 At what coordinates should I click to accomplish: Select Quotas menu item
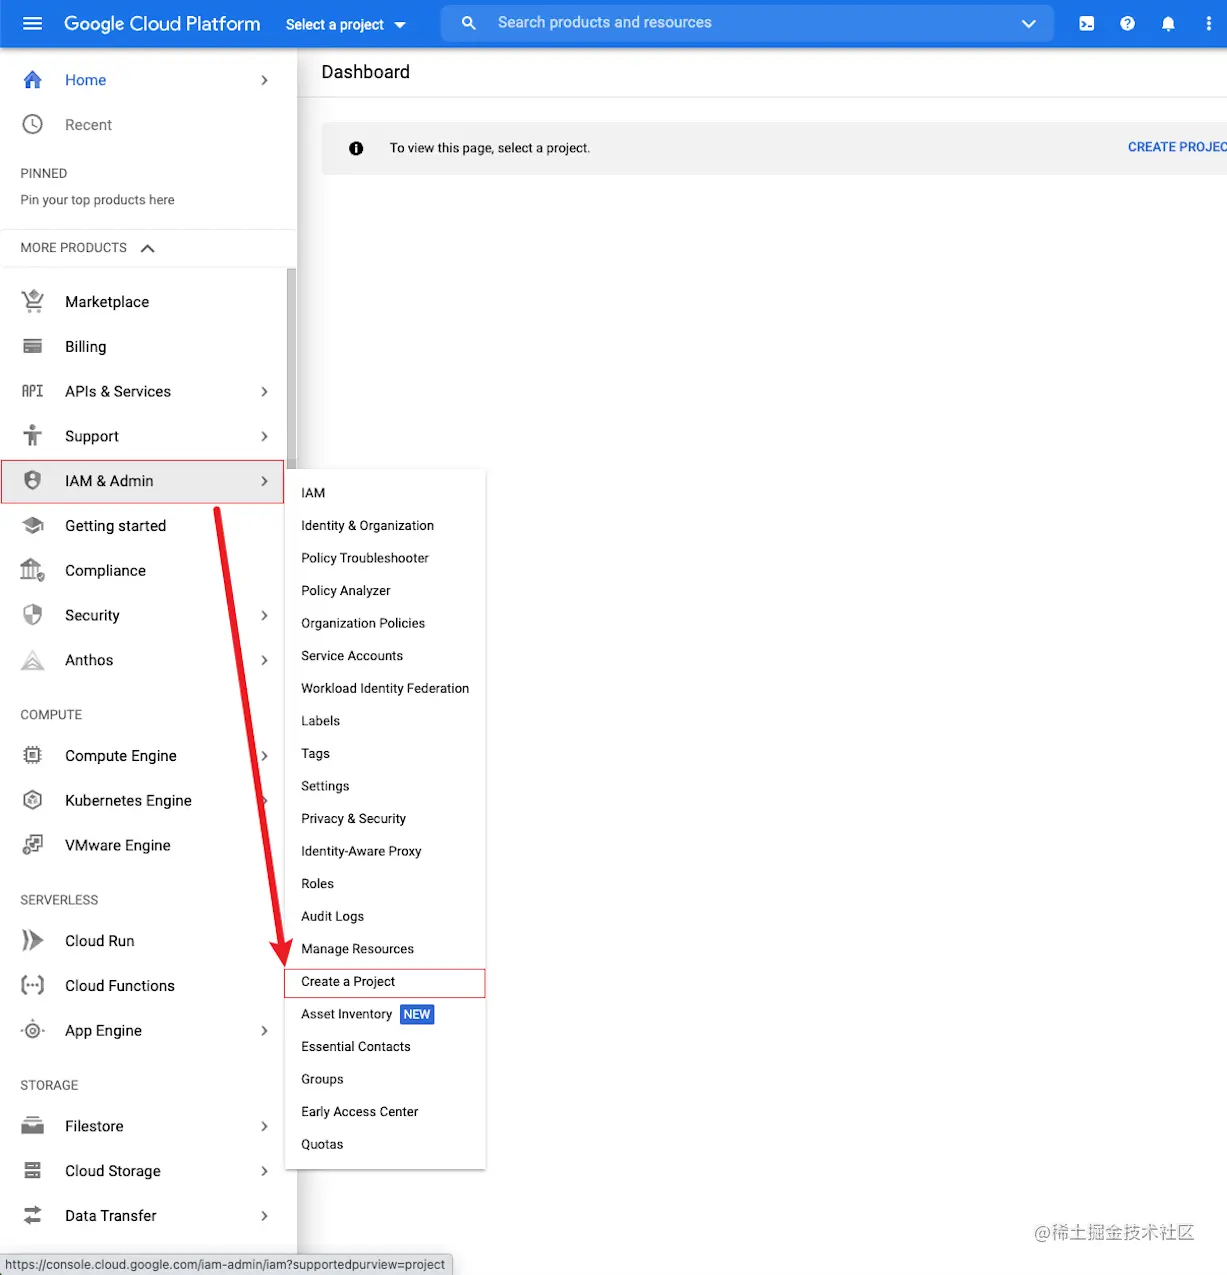pos(385,1144)
